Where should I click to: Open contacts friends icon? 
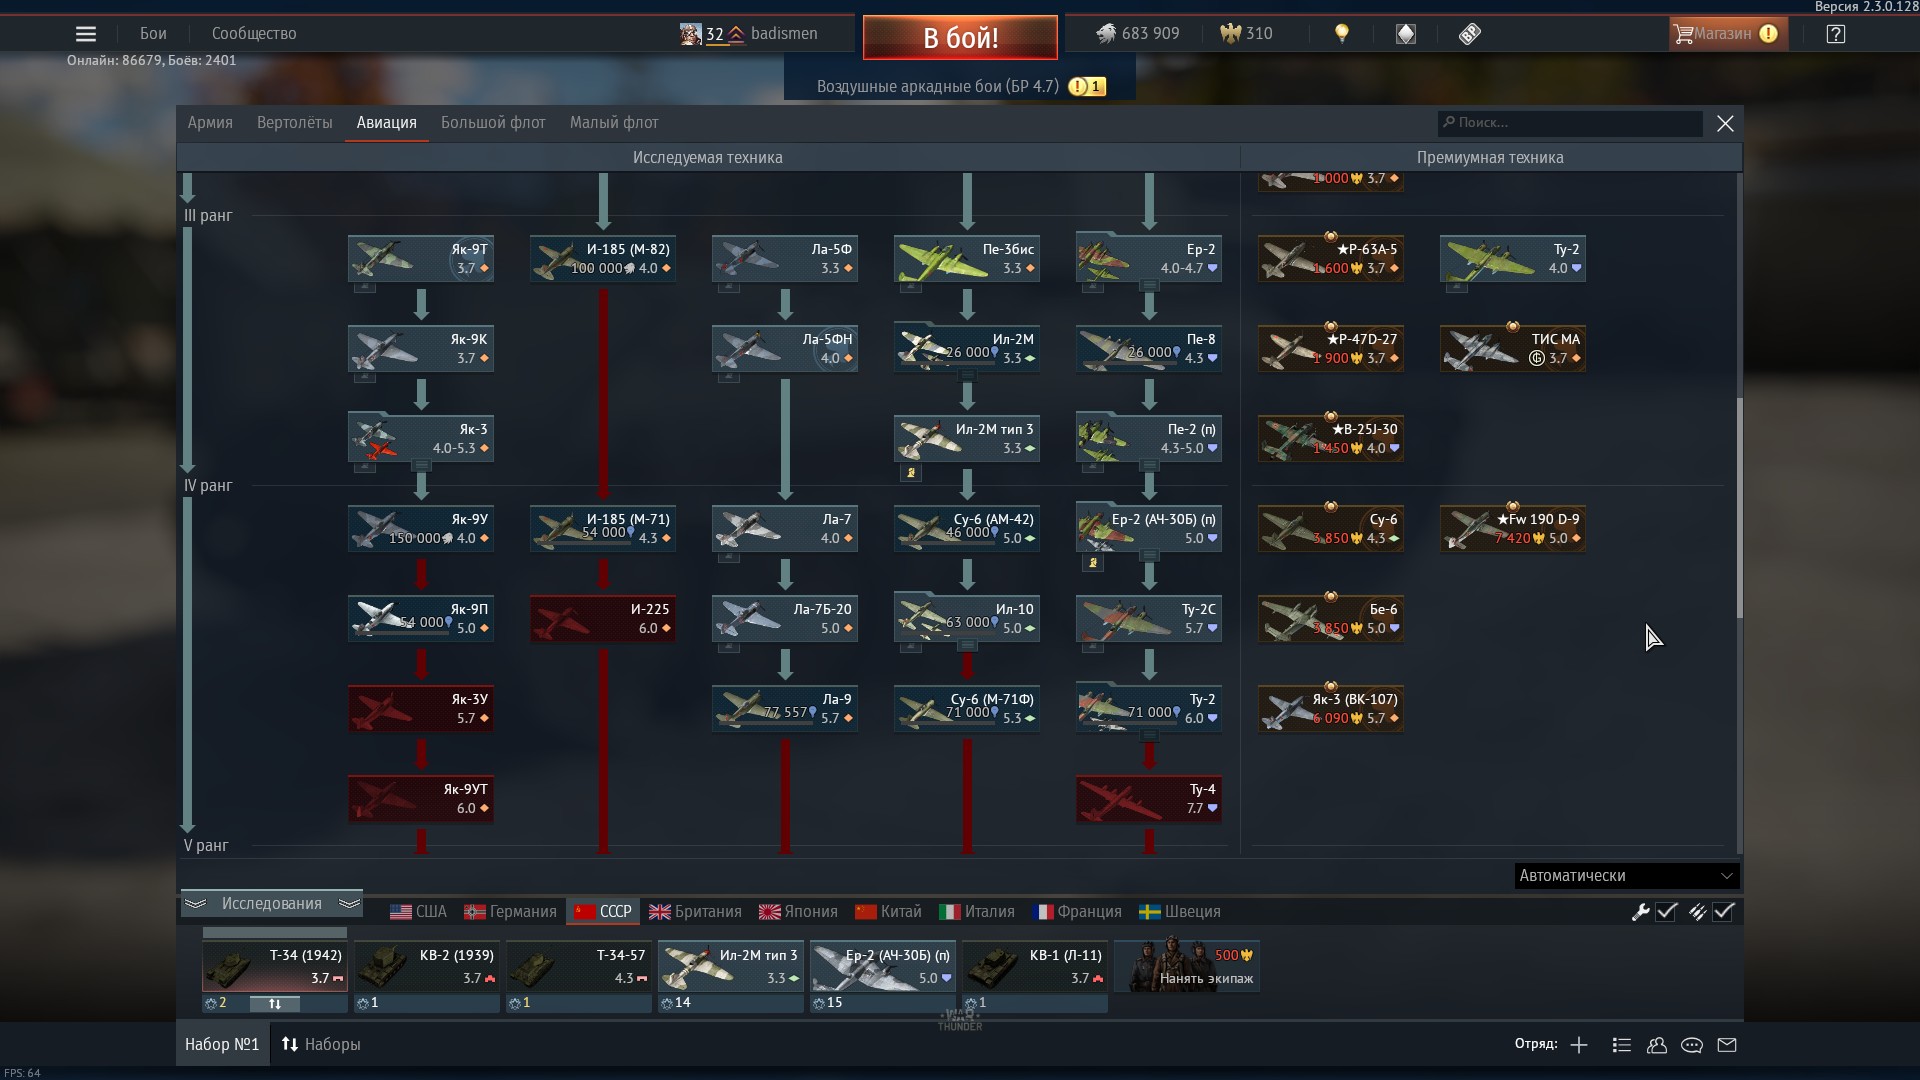click(x=1657, y=1045)
